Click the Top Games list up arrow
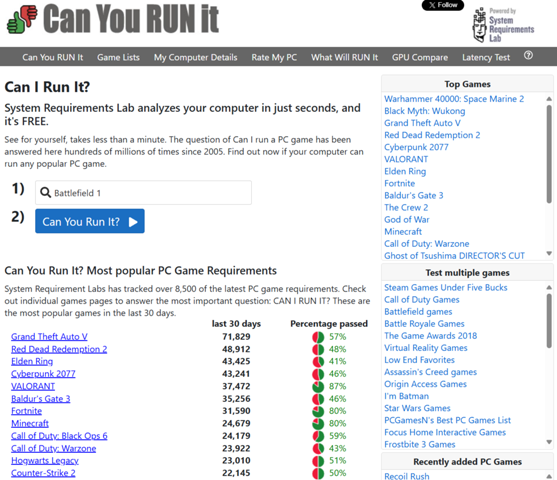The height and width of the screenshot is (480, 557). coord(549,99)
